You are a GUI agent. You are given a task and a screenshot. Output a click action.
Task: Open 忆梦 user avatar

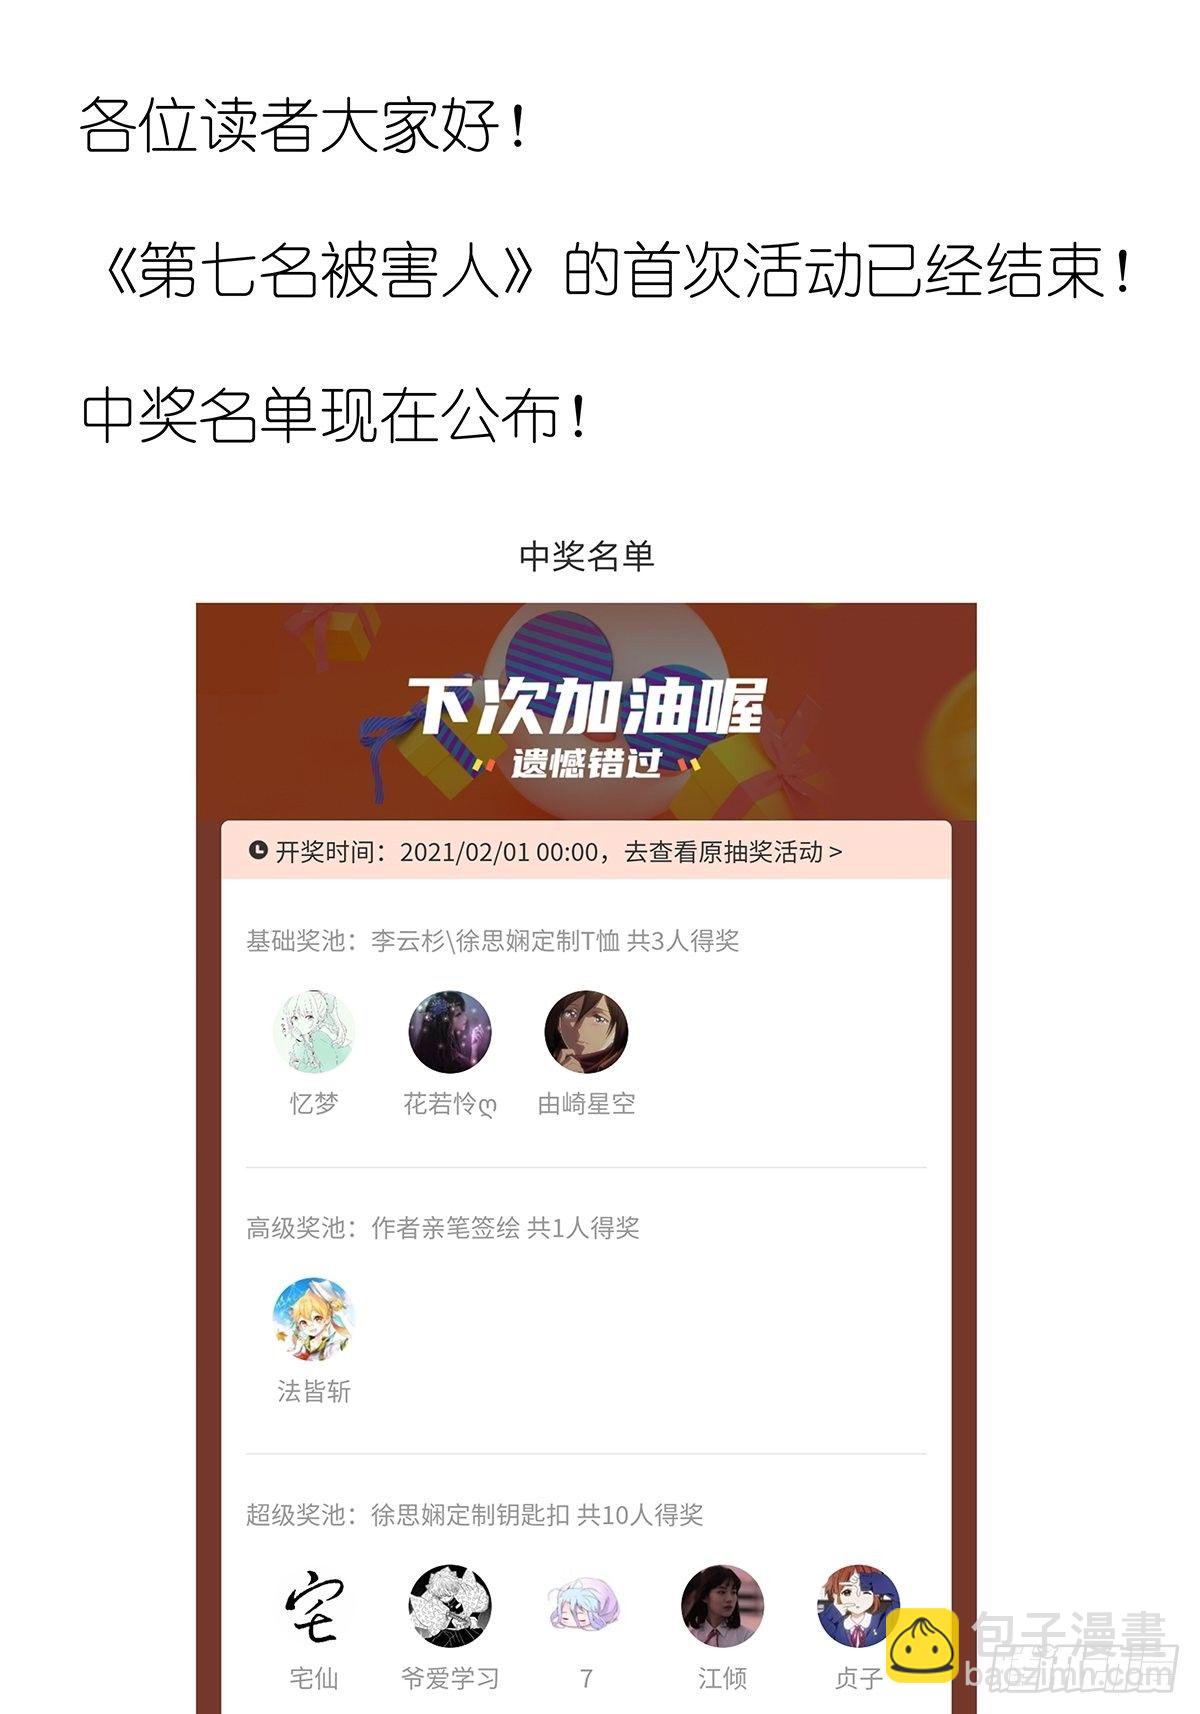[314, 1032]
